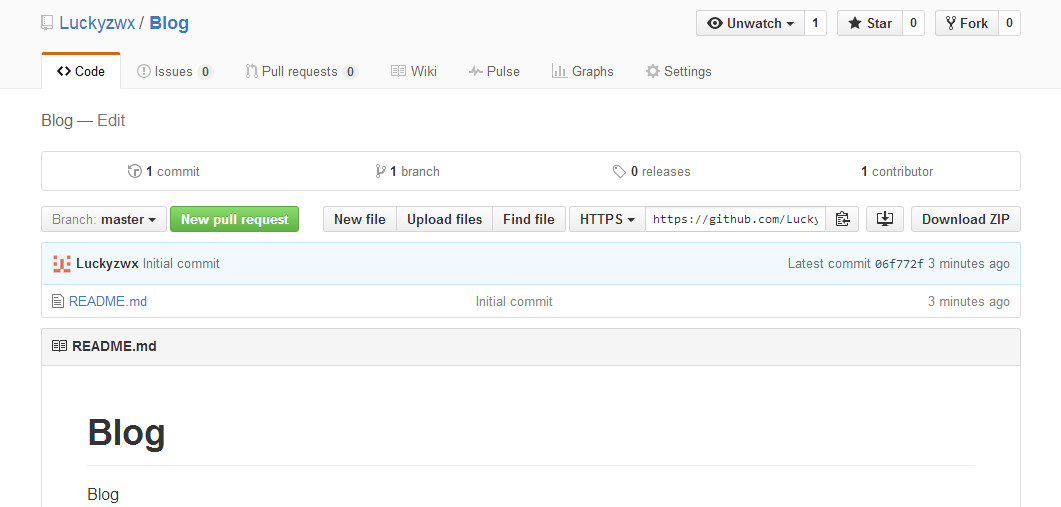Click the book icon in README.md header
This screenshot has width=1061, height=507.
[x=60, y=347]
